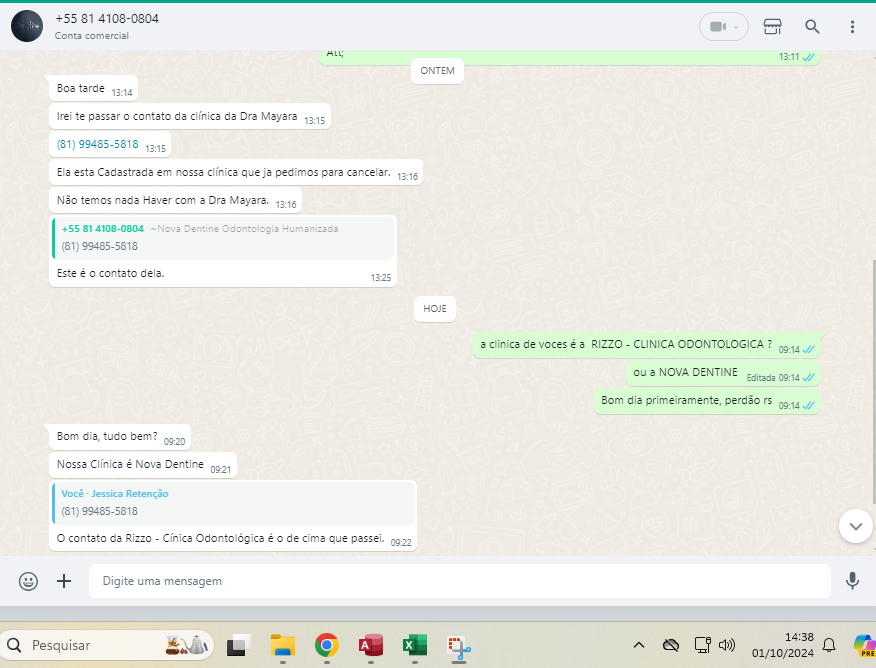Open quoted message from +55 81 4108-0804
This screenshot has height=668, width=876.
(223, 237)
